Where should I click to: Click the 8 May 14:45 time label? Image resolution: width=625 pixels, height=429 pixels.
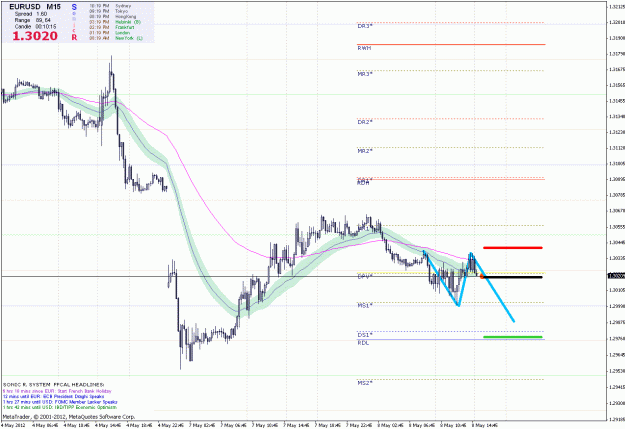point(485,425)
